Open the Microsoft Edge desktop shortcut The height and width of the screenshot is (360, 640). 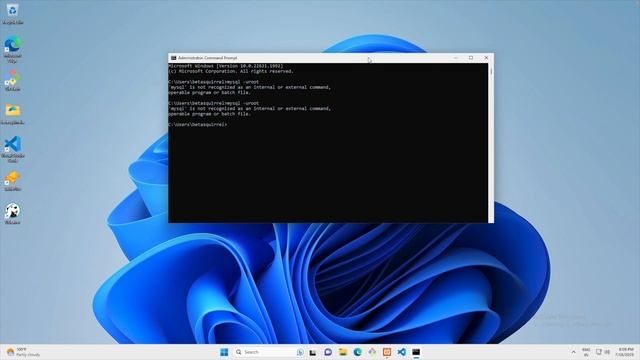pos(13,49)
